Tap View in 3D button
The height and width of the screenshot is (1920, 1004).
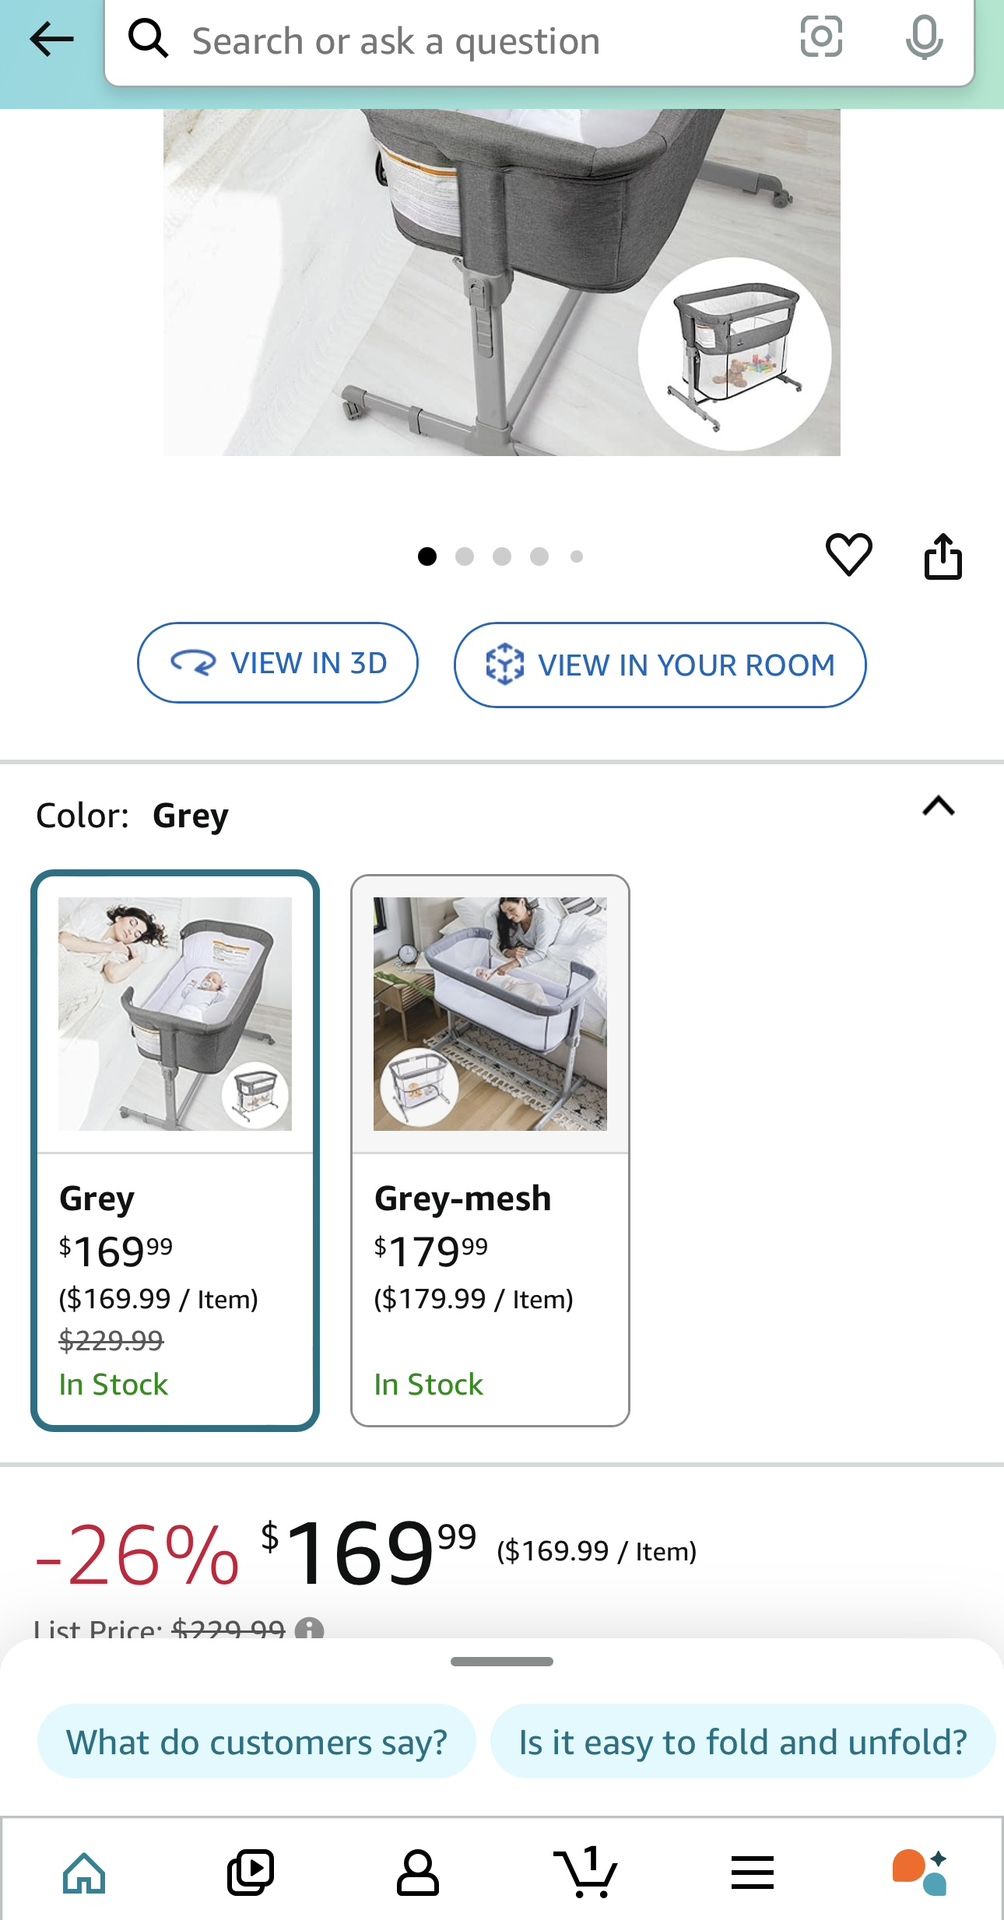tap(278, 663)
